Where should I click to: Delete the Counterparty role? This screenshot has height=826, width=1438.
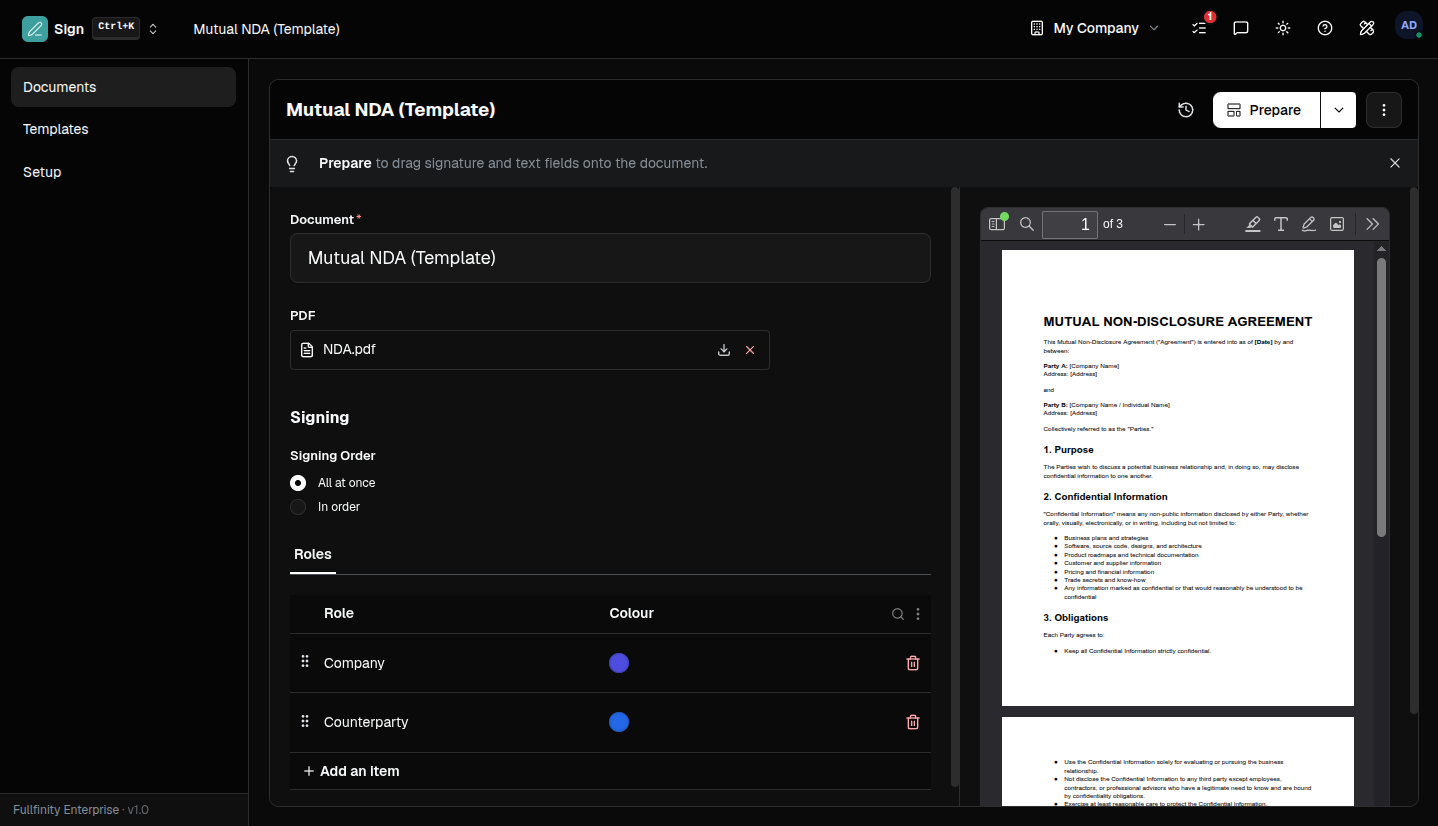click(913, 722)
